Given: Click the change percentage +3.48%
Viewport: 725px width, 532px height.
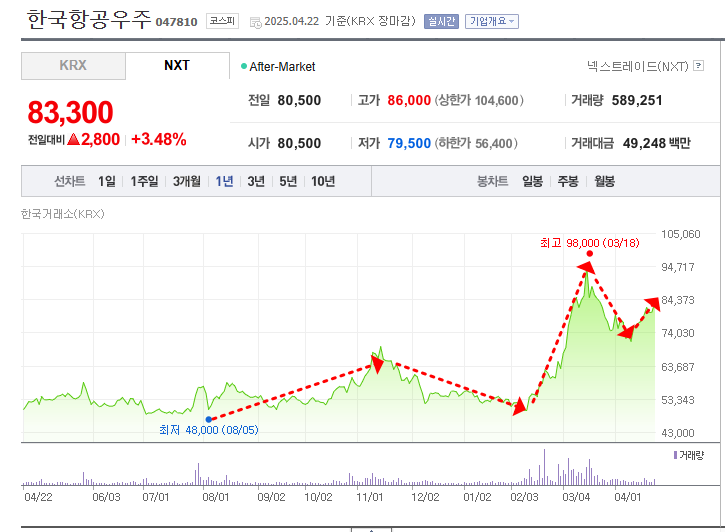Looking at the screenshot, I should (159, 139).
